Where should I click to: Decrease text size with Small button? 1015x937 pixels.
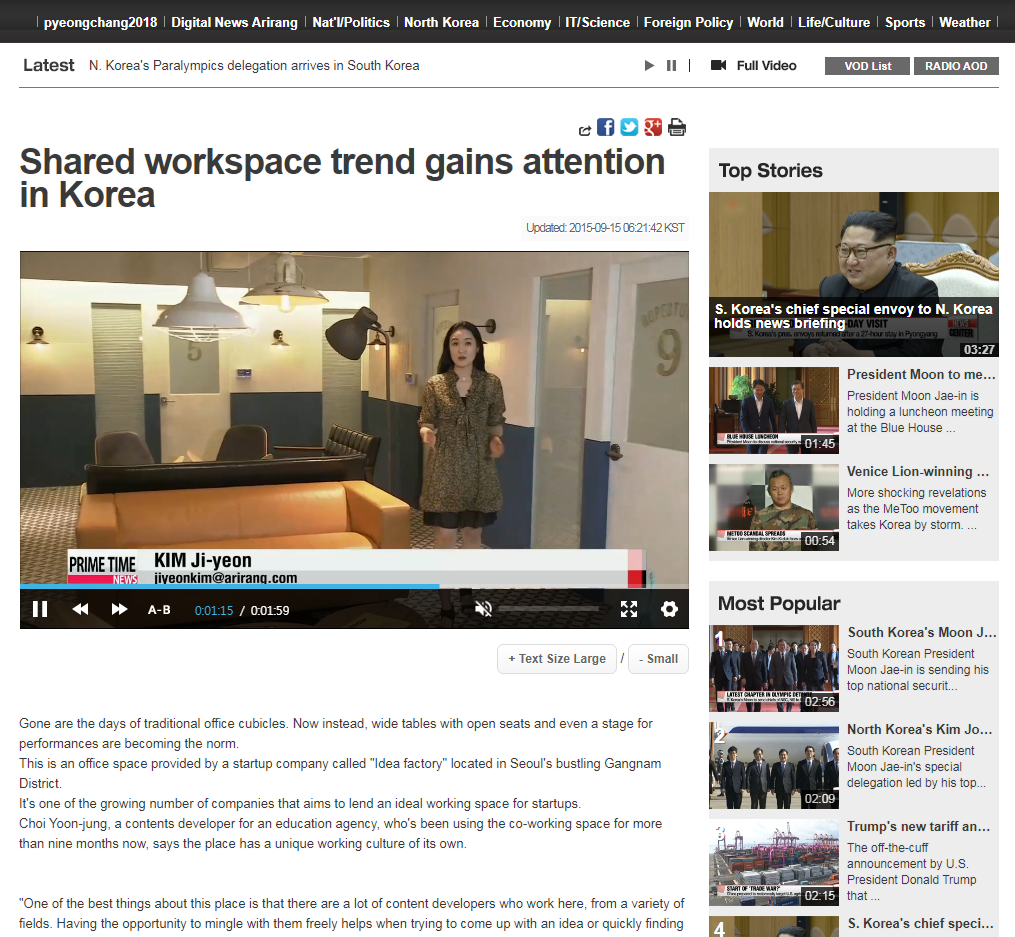click(658, 659)
